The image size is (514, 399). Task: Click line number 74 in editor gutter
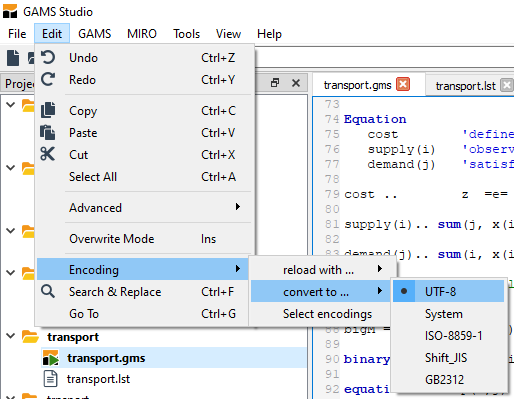[x=332, y=119]
